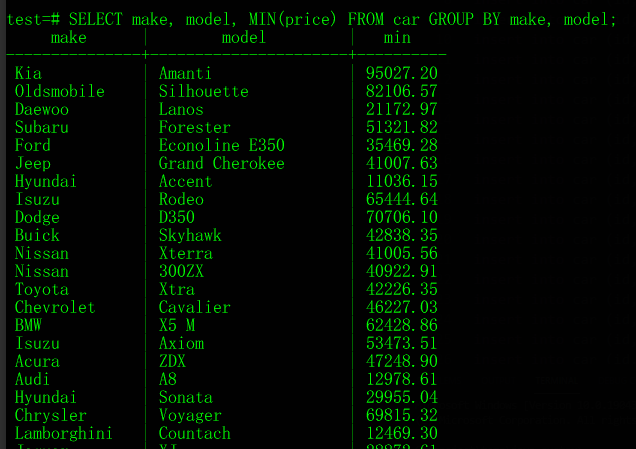Select the 'model' column header

[x=244, y=38]
